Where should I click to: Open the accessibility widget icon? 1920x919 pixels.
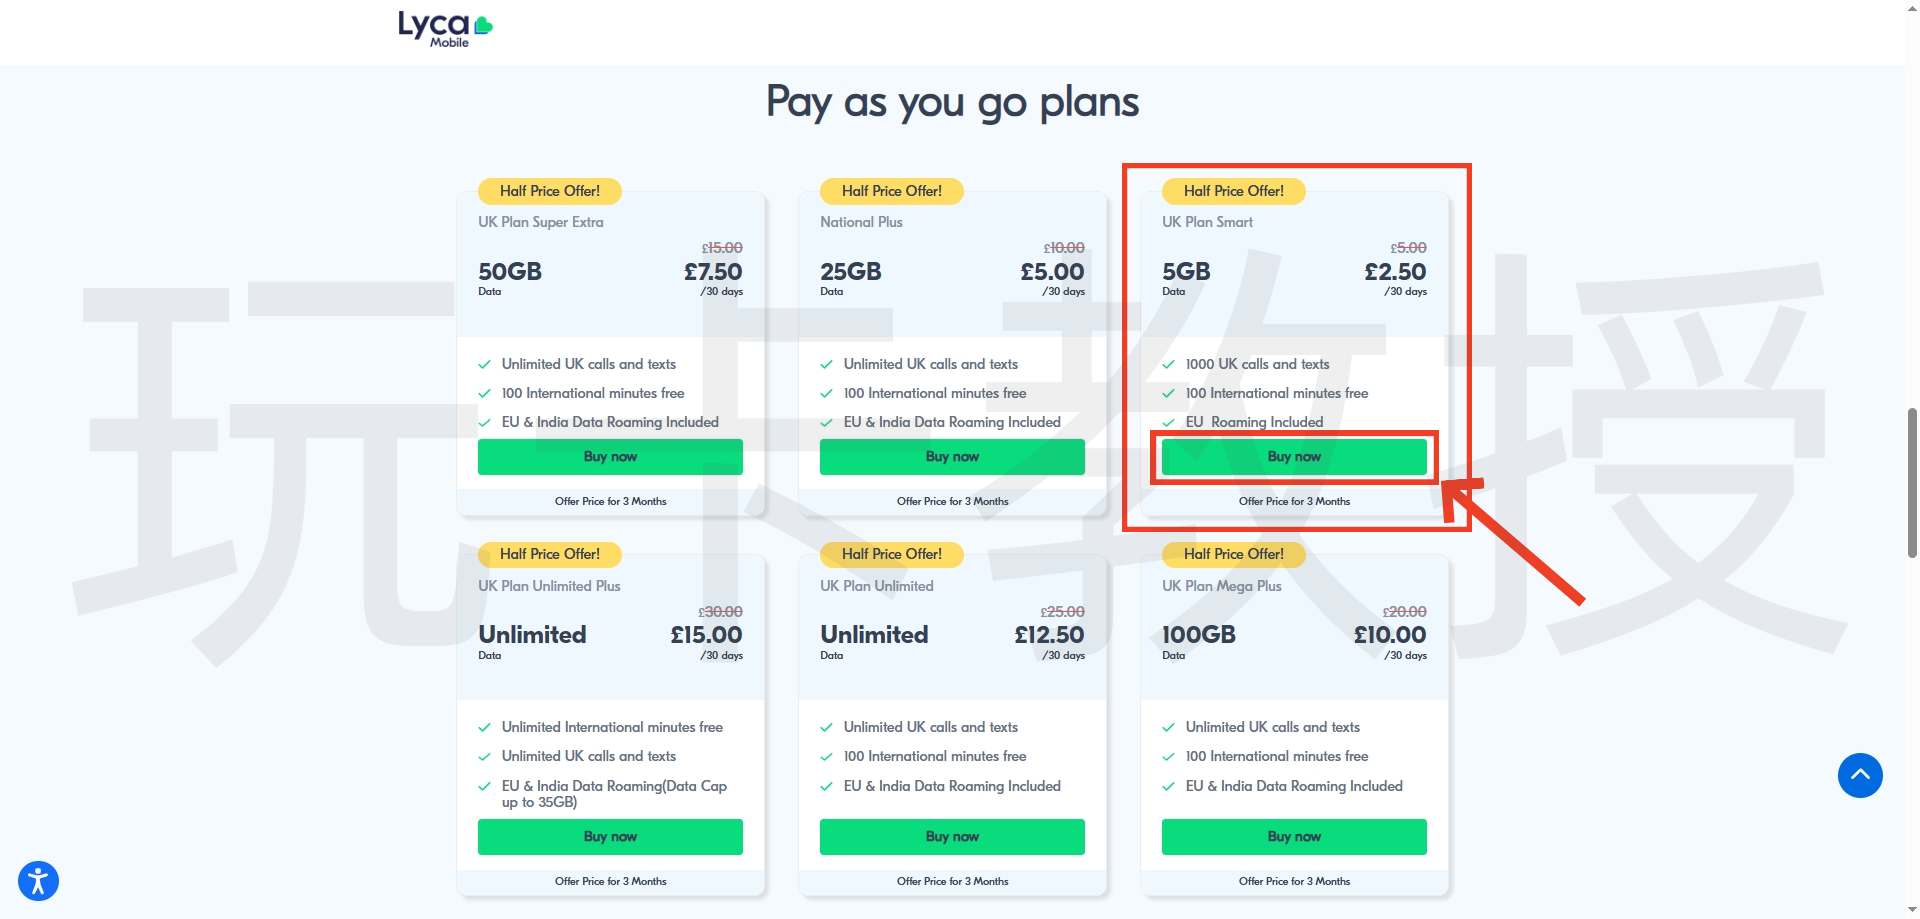point(38,881)
